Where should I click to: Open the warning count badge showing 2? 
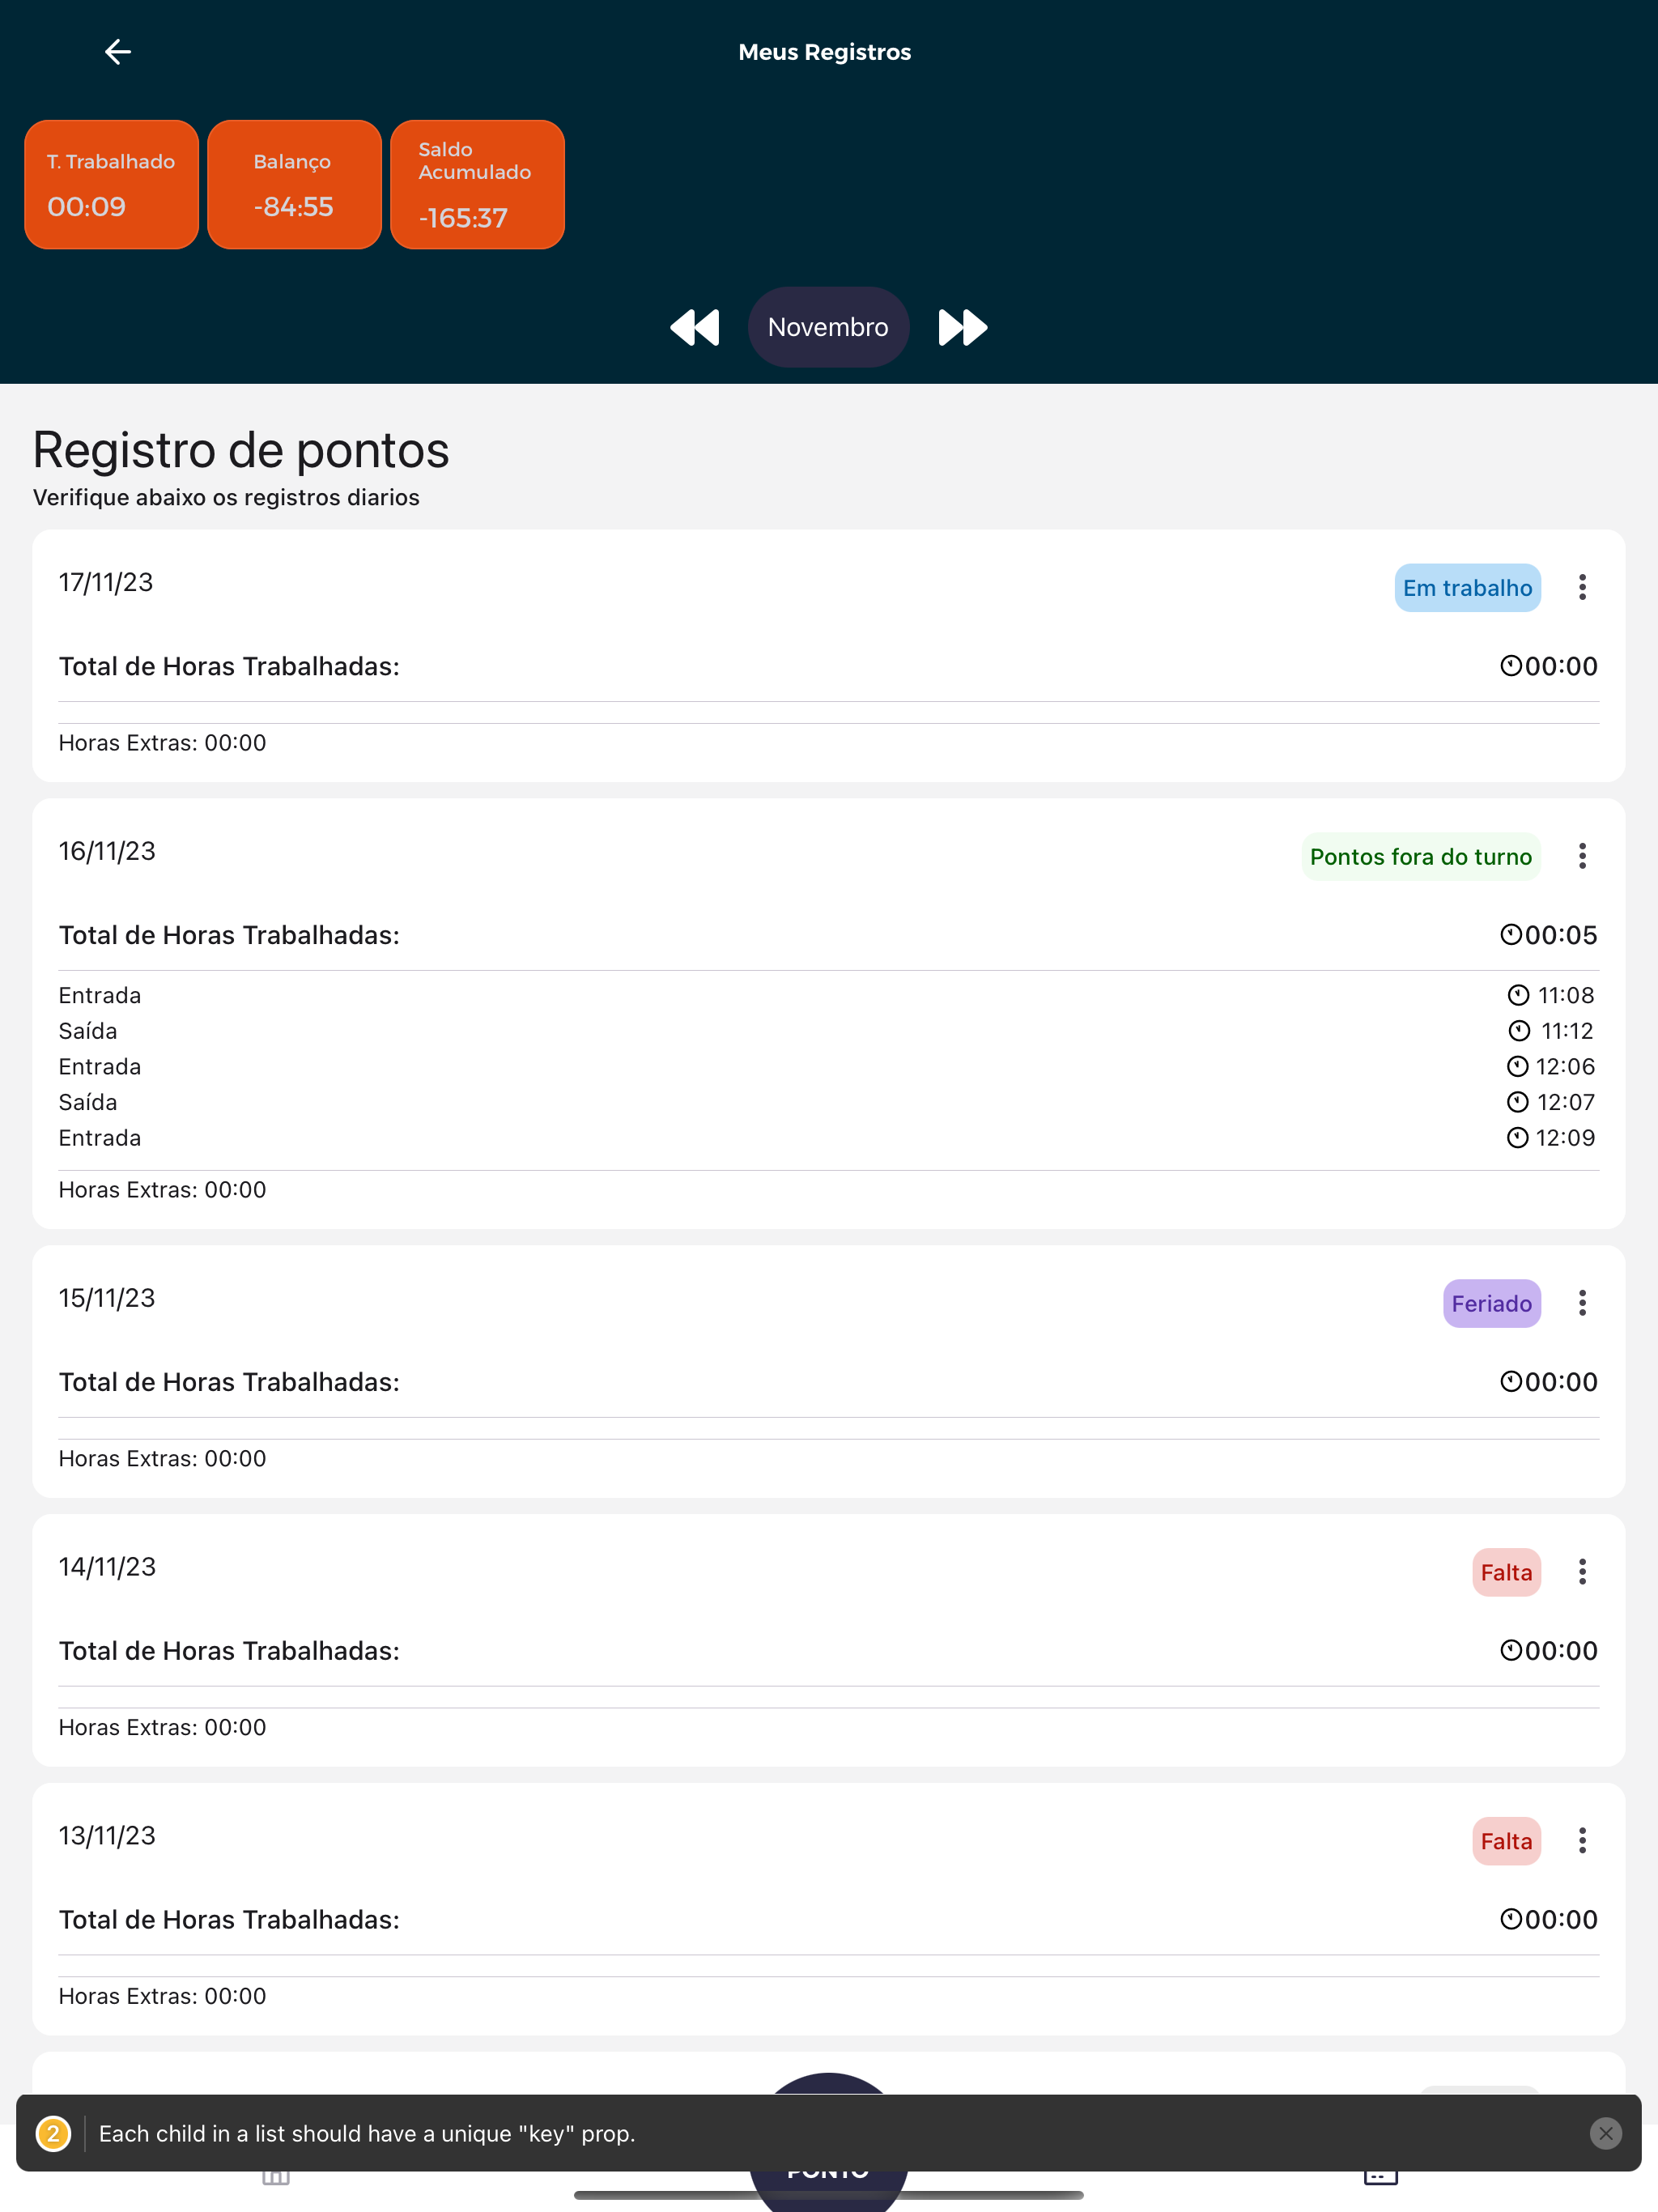[53, 2134]
